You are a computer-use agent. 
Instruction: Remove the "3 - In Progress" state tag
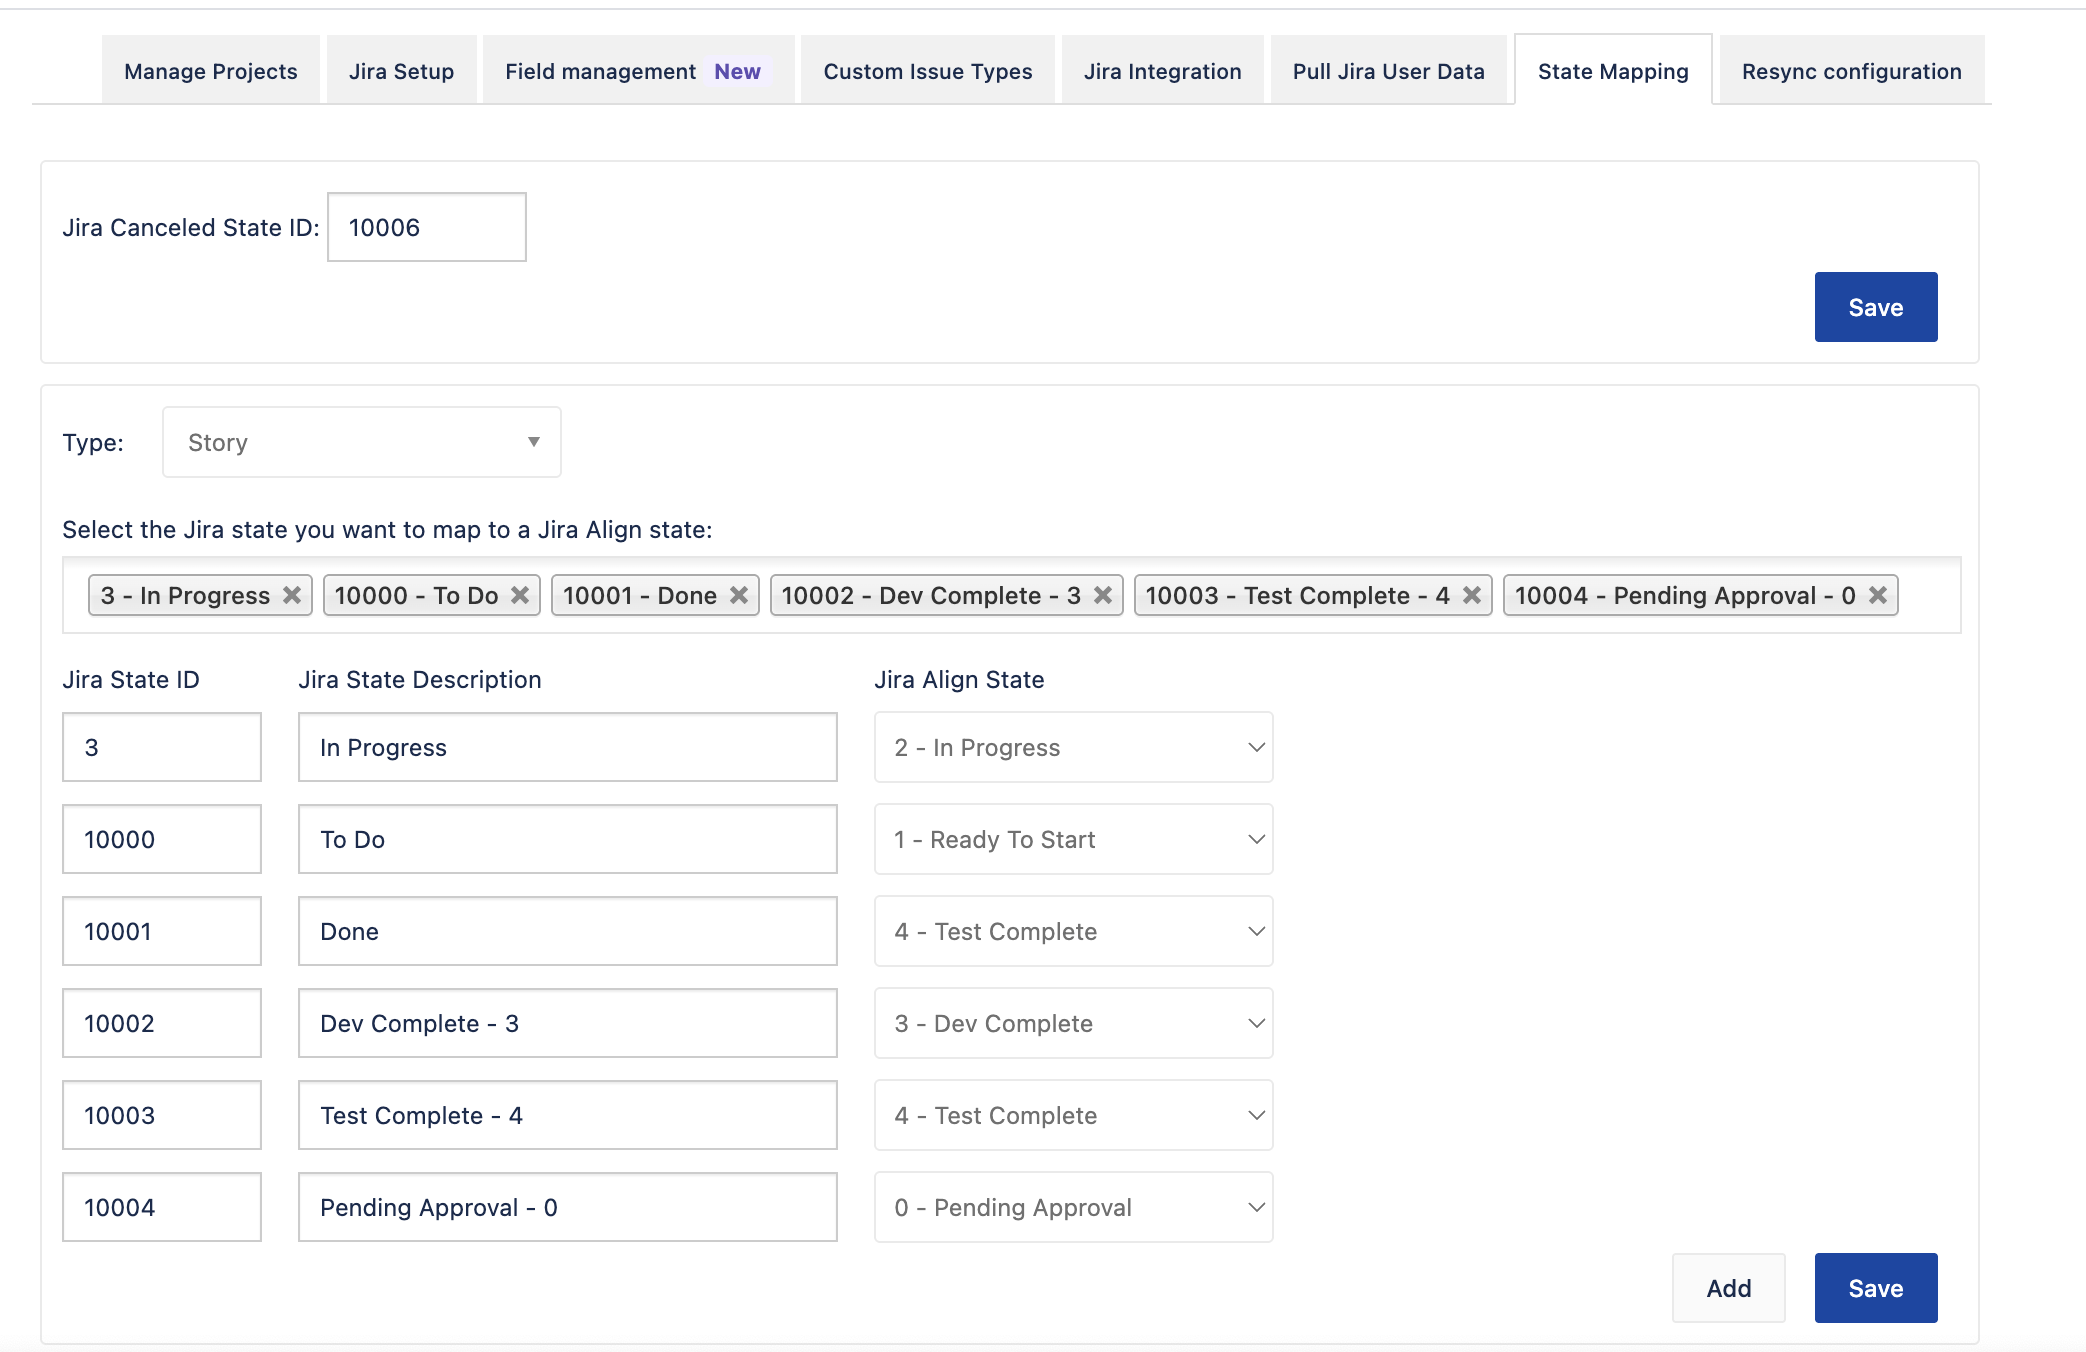click(x=291, y=595)
